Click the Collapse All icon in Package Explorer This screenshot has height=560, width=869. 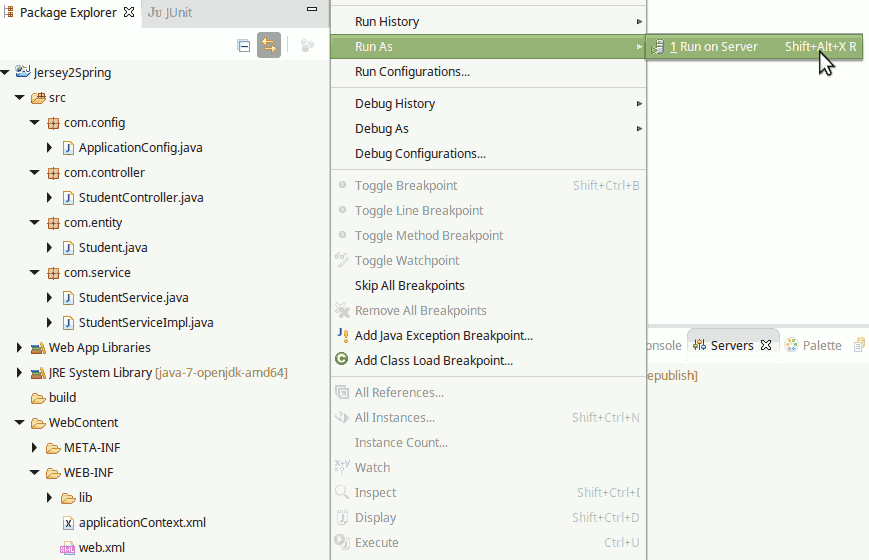coord(244,45)
